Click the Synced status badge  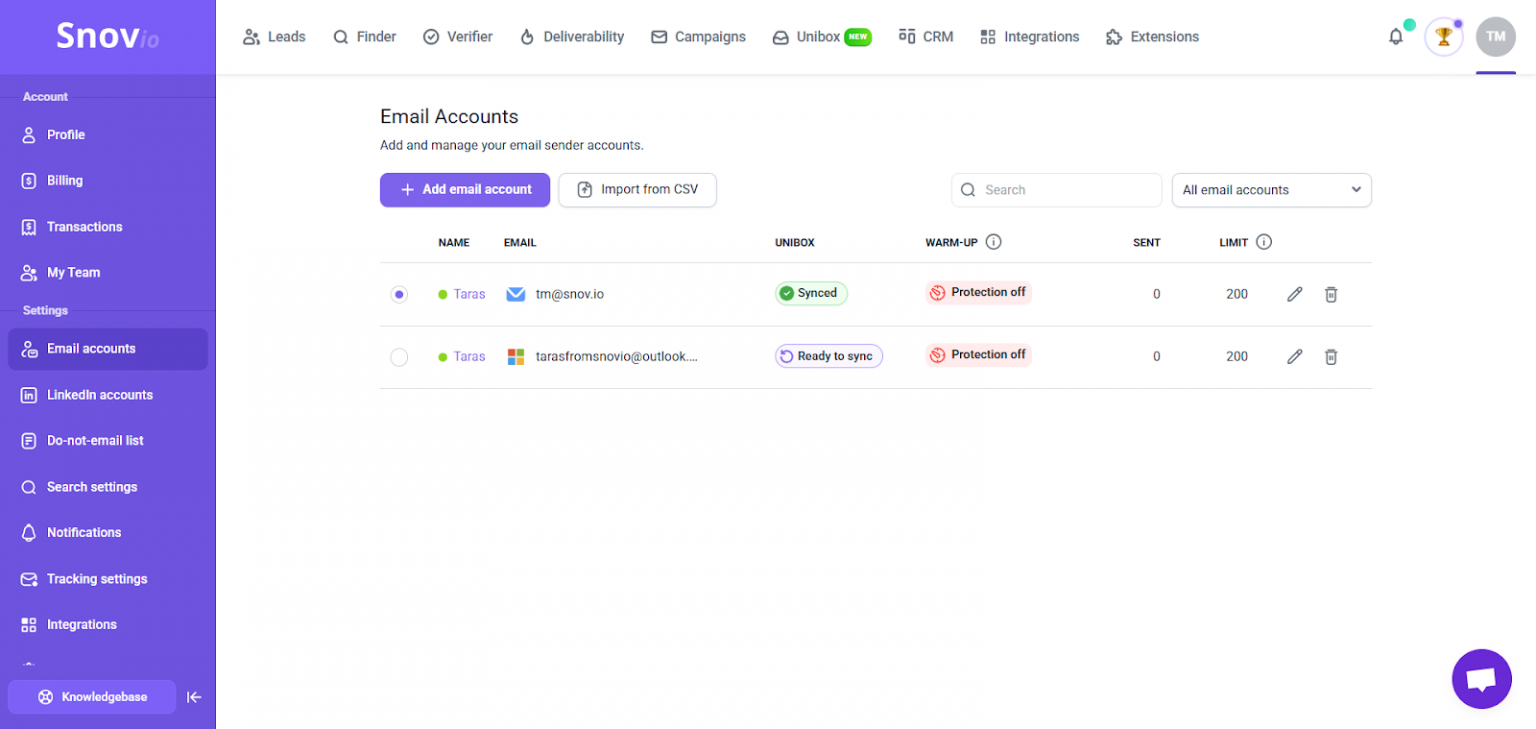click(x=811, y=293)
